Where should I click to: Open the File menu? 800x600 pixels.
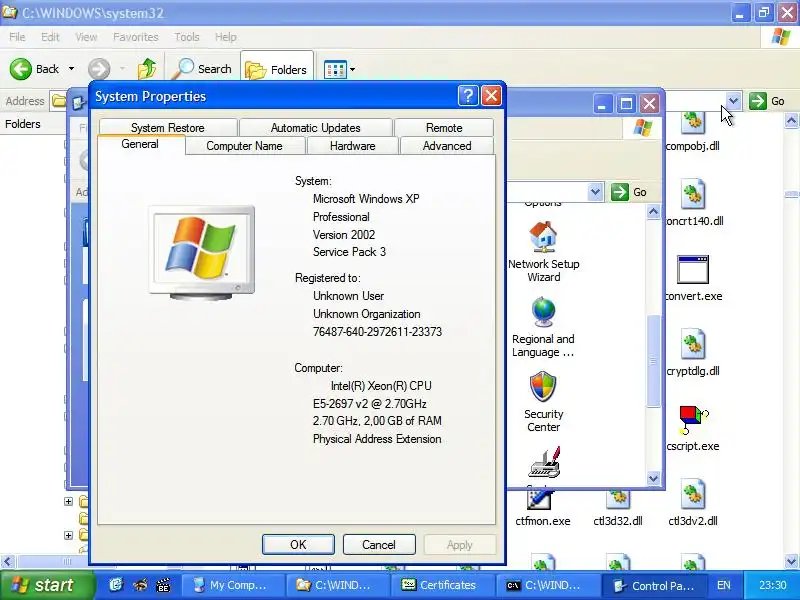17,37
